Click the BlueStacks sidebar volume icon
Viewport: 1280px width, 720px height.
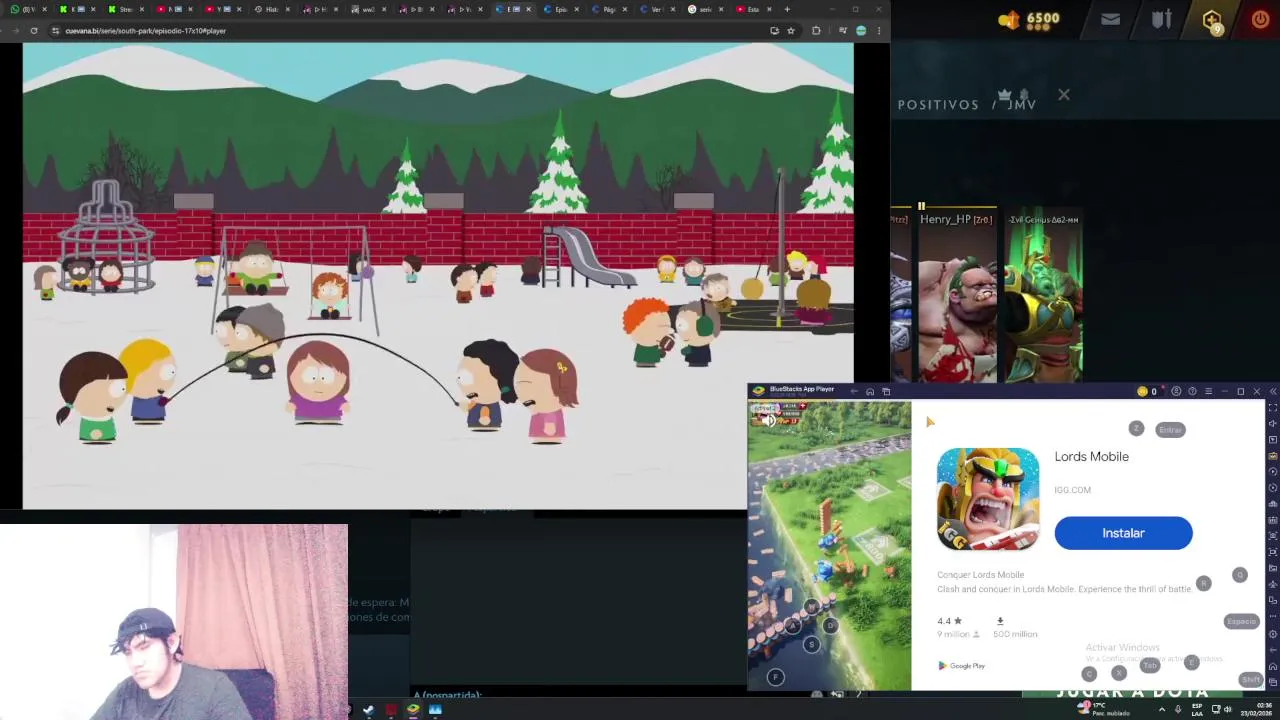[1272, 424]
